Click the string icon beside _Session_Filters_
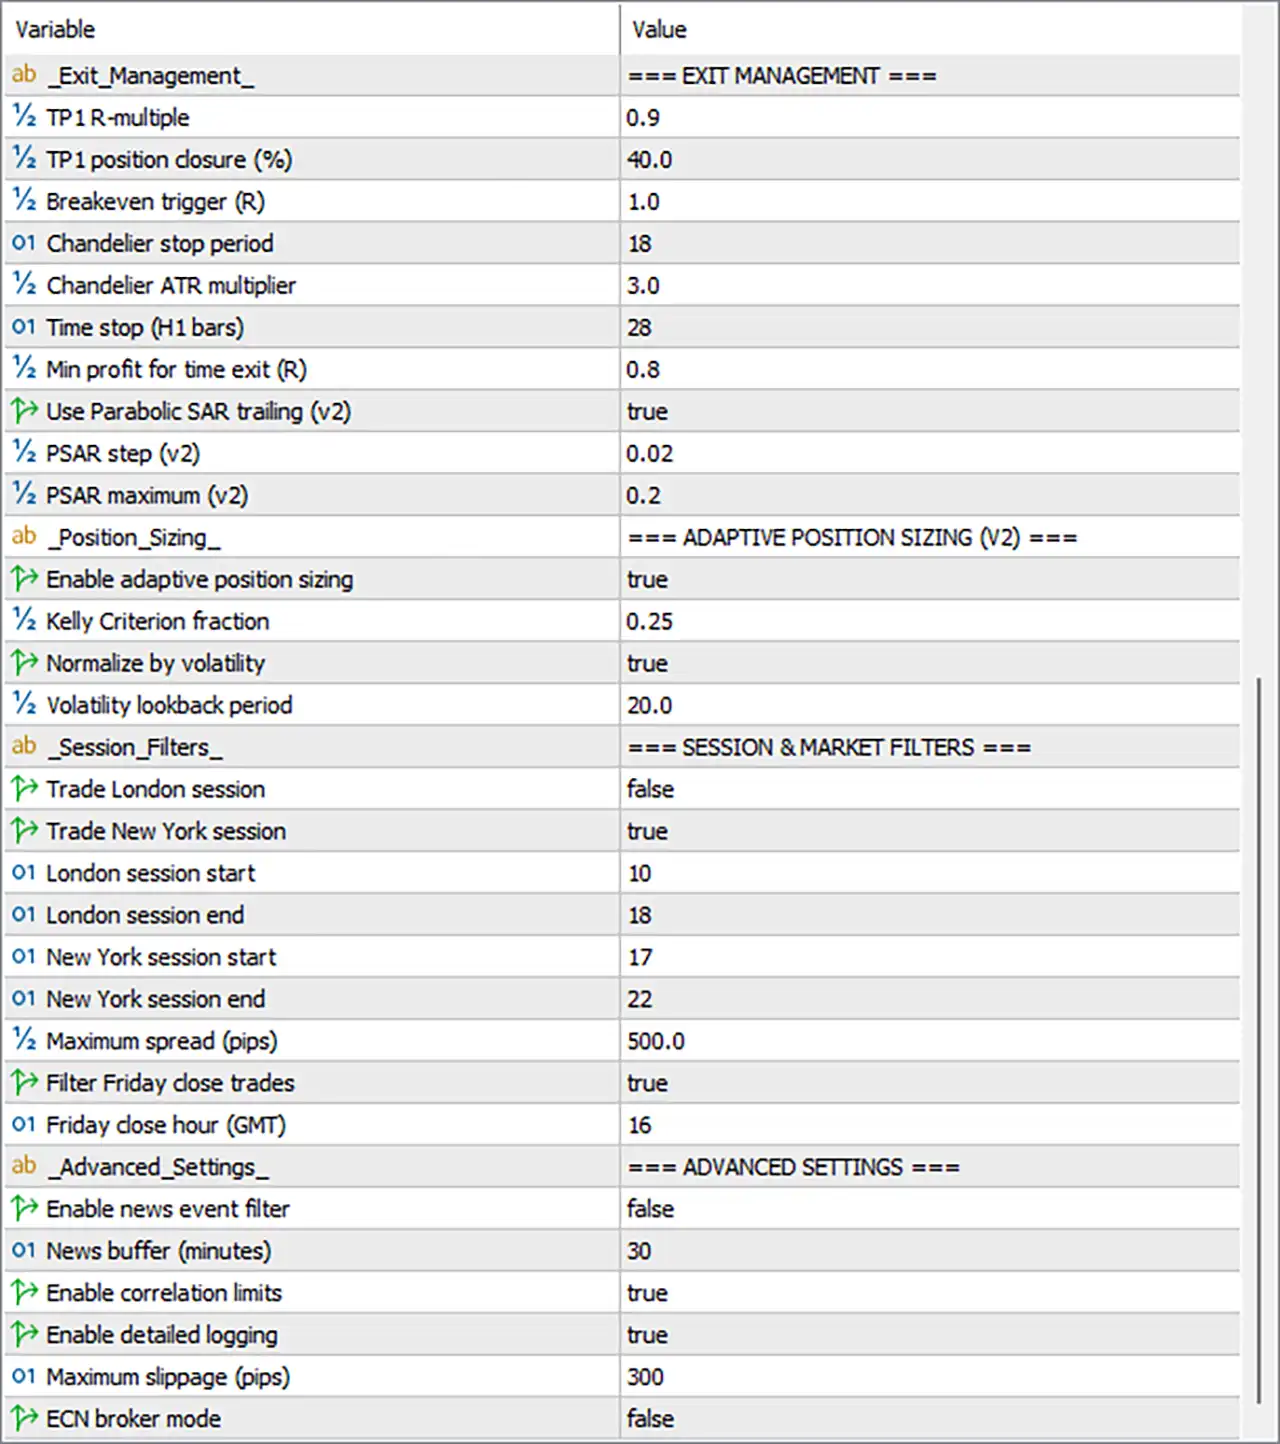The width and height of the screenshot is (1280, 1444). coord(24,747)
